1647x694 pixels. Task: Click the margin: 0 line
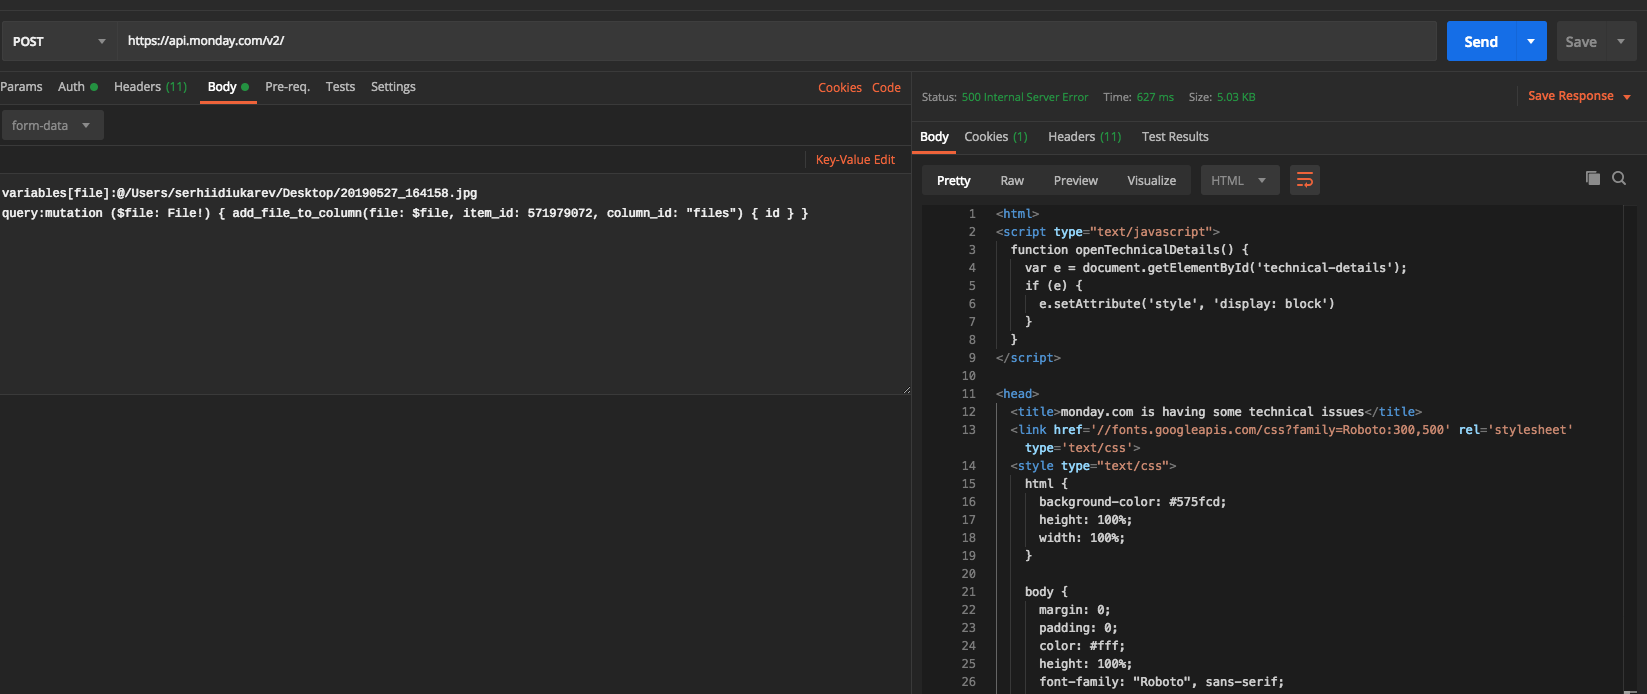(x=1074, y=609)
